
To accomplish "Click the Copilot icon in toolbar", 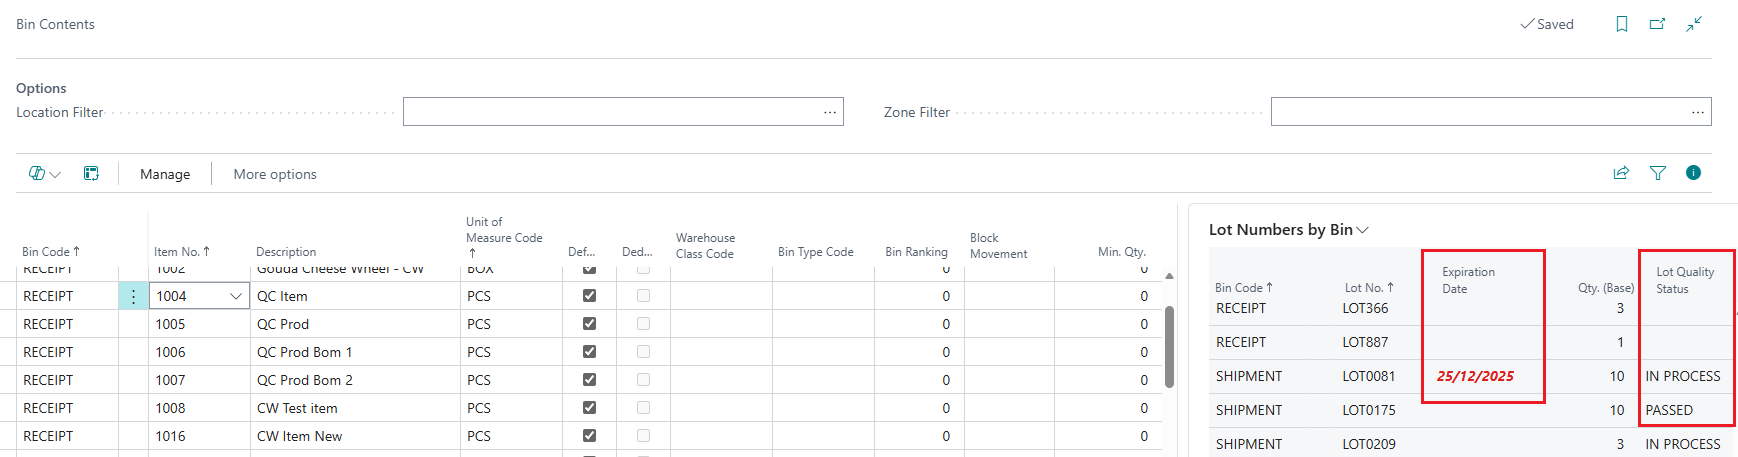I will pos(37,173).
